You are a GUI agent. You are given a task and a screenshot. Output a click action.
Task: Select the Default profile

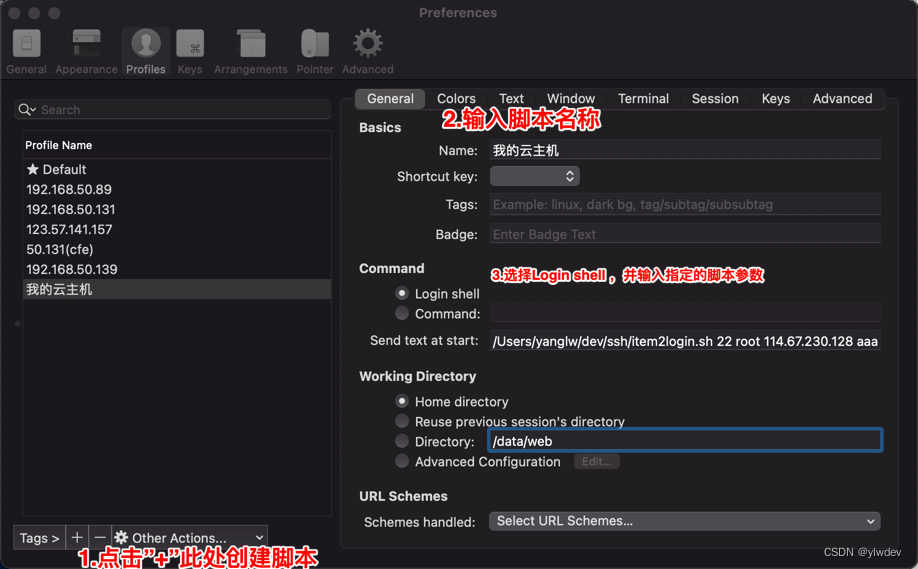coord(177,169)
